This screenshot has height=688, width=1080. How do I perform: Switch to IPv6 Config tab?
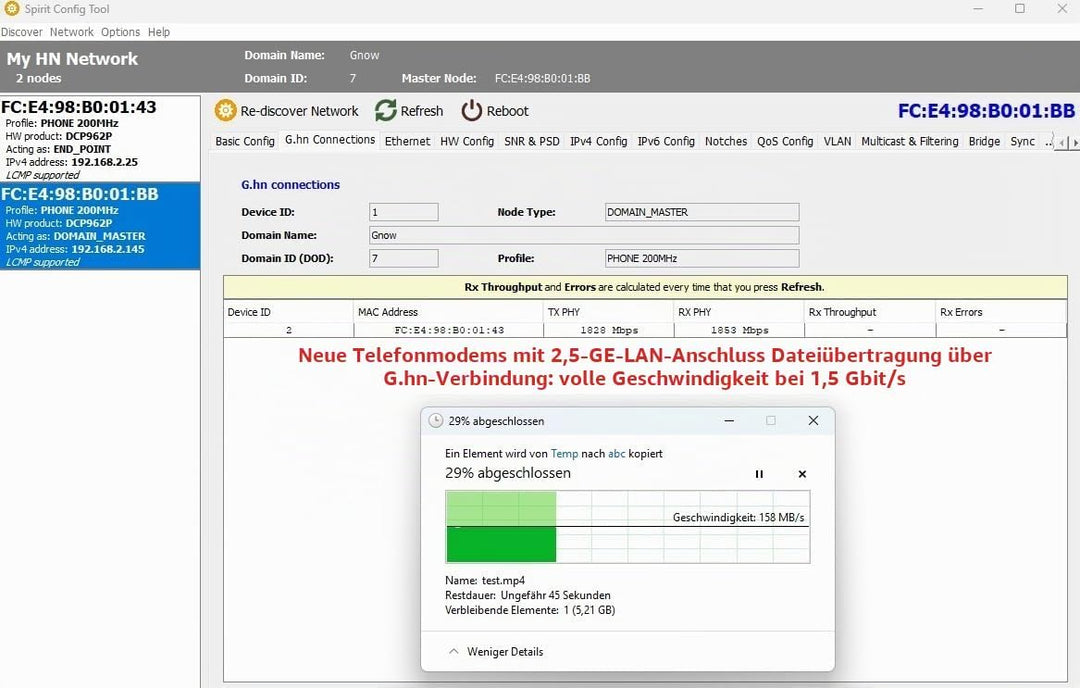(x=666, y=141)
